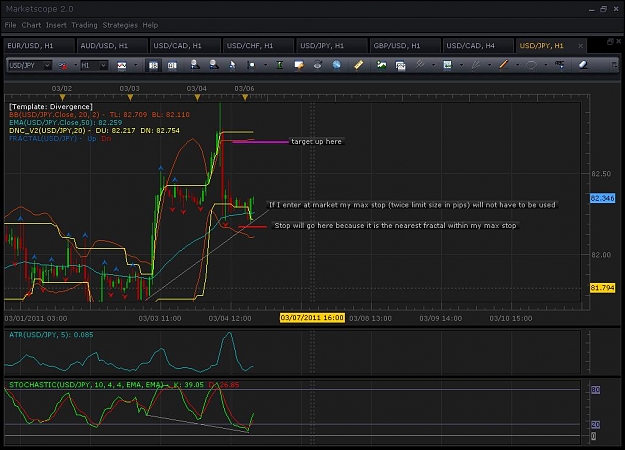Click the 03/06 day marker triangle
625x450 pixels.
(x=245, y=97)
